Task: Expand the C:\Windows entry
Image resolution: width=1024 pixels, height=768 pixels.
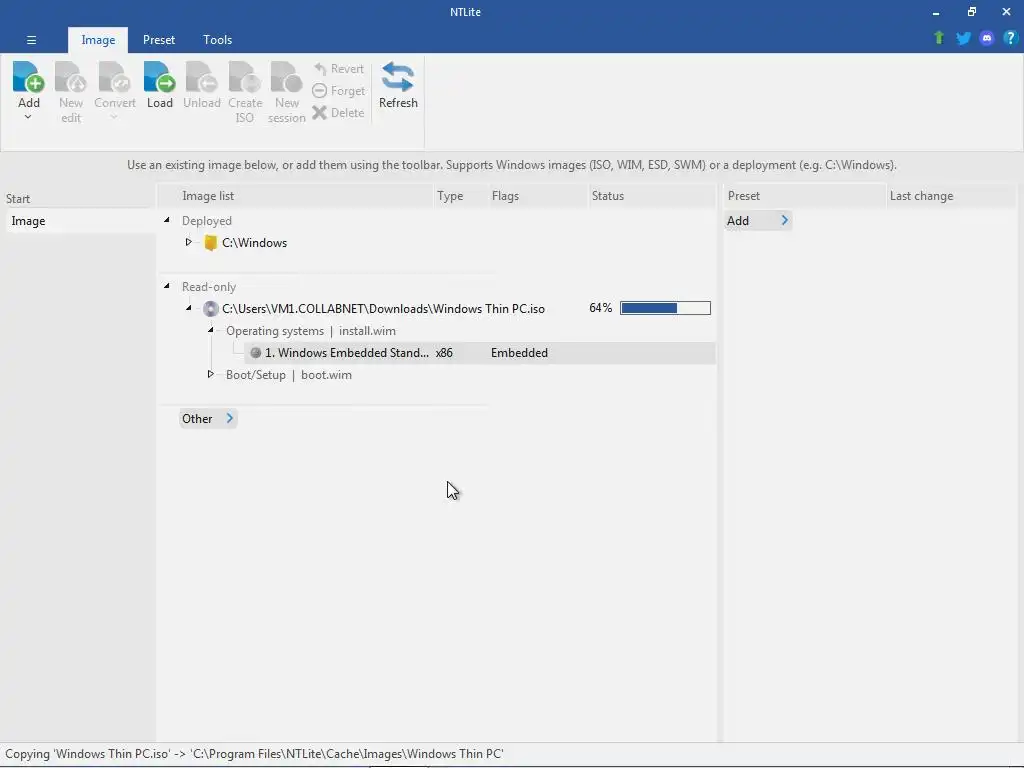Action: (188, 242)
